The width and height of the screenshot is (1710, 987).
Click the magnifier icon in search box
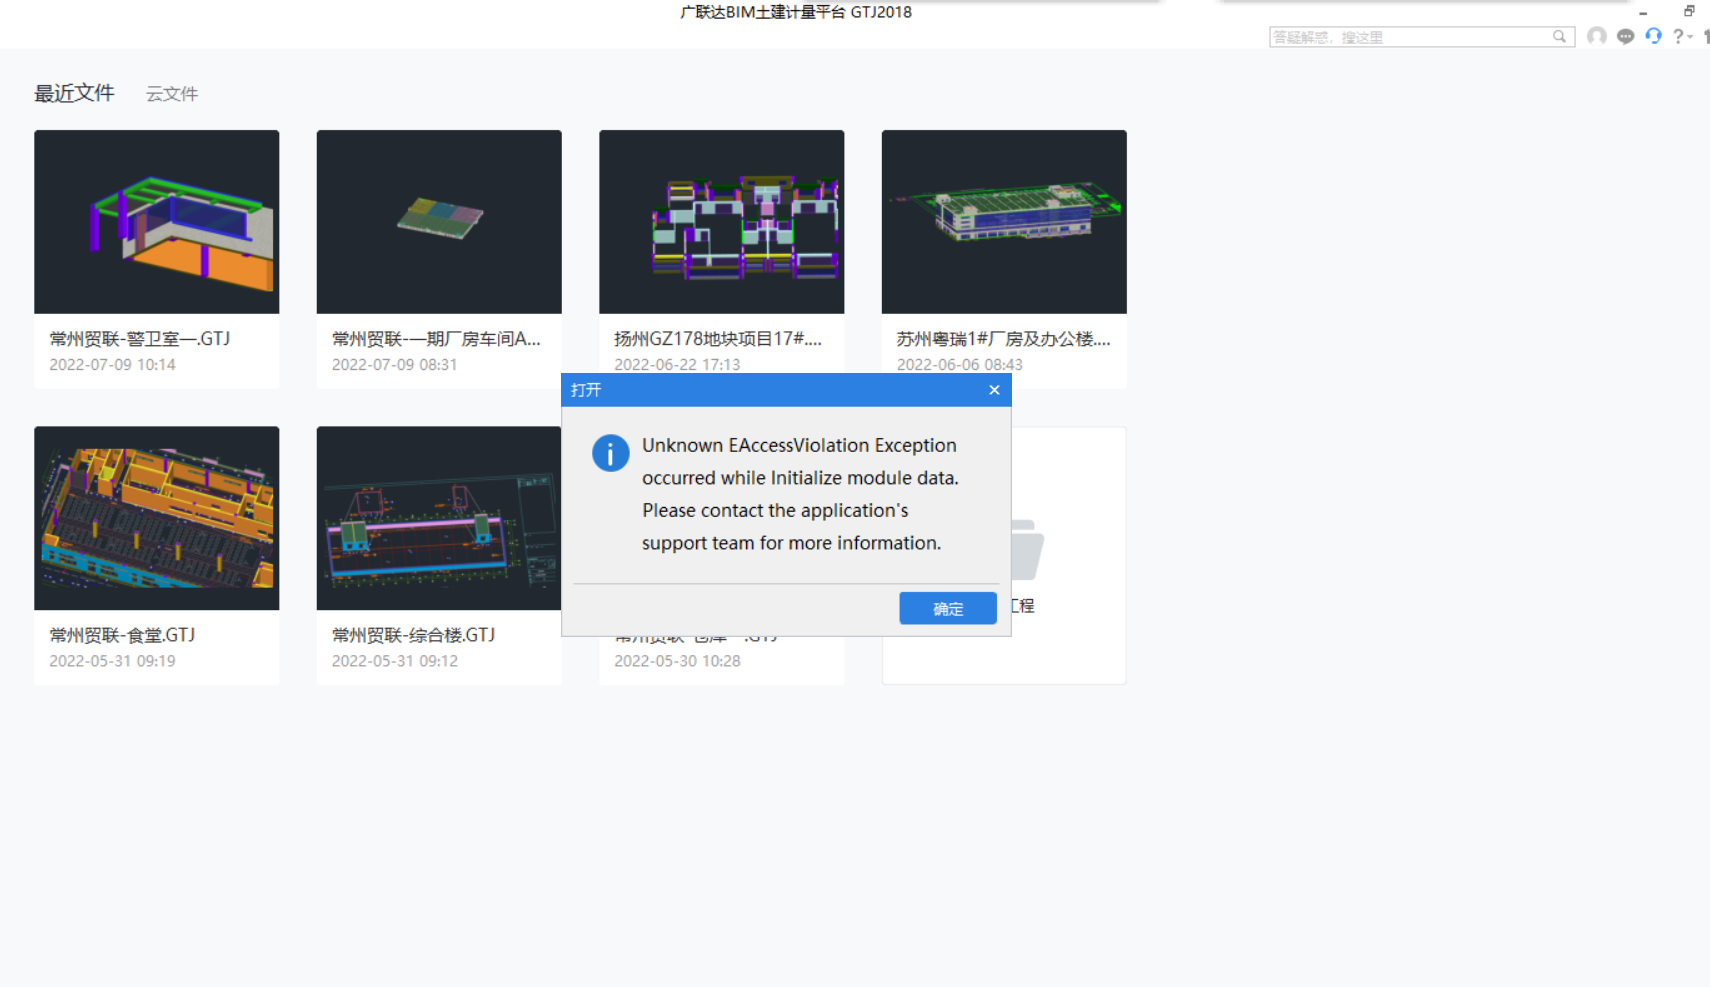pyautogui.click(x=1559, y=37)
